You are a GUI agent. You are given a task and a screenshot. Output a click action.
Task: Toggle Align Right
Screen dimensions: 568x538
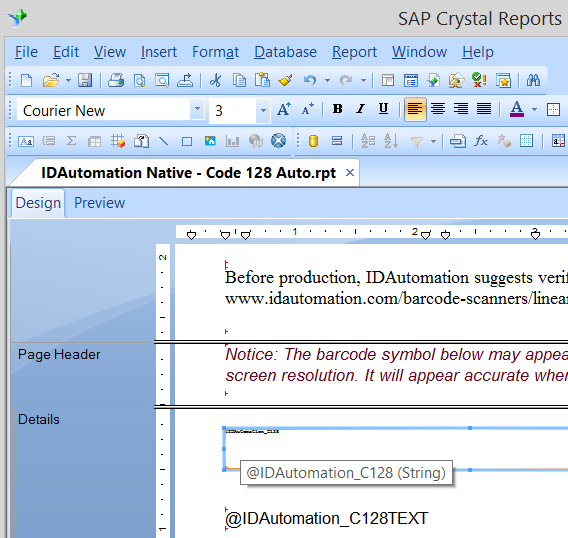(461, 109)
